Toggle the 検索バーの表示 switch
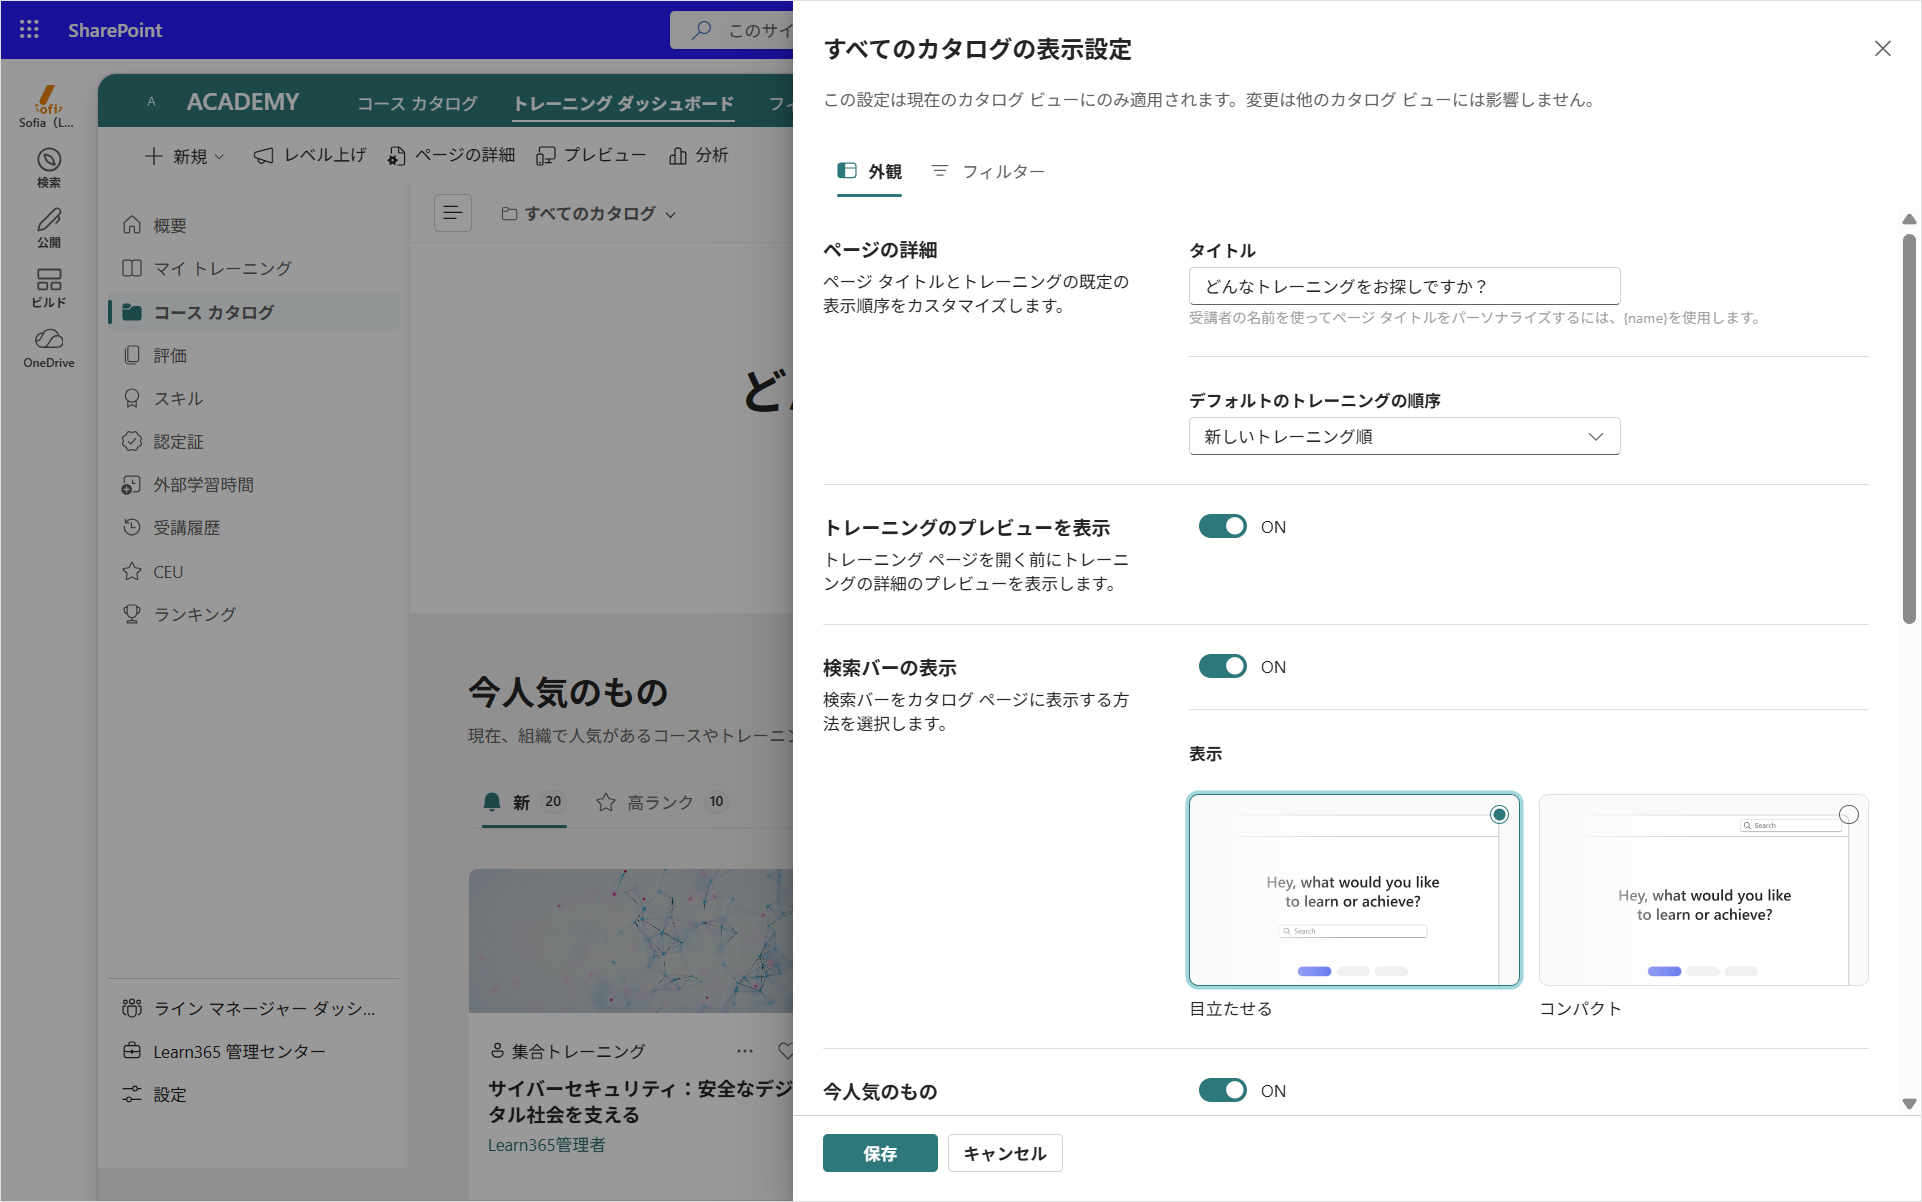Image resolution: width=1922 pixels, height=1202 pixels. point(1222,666)
